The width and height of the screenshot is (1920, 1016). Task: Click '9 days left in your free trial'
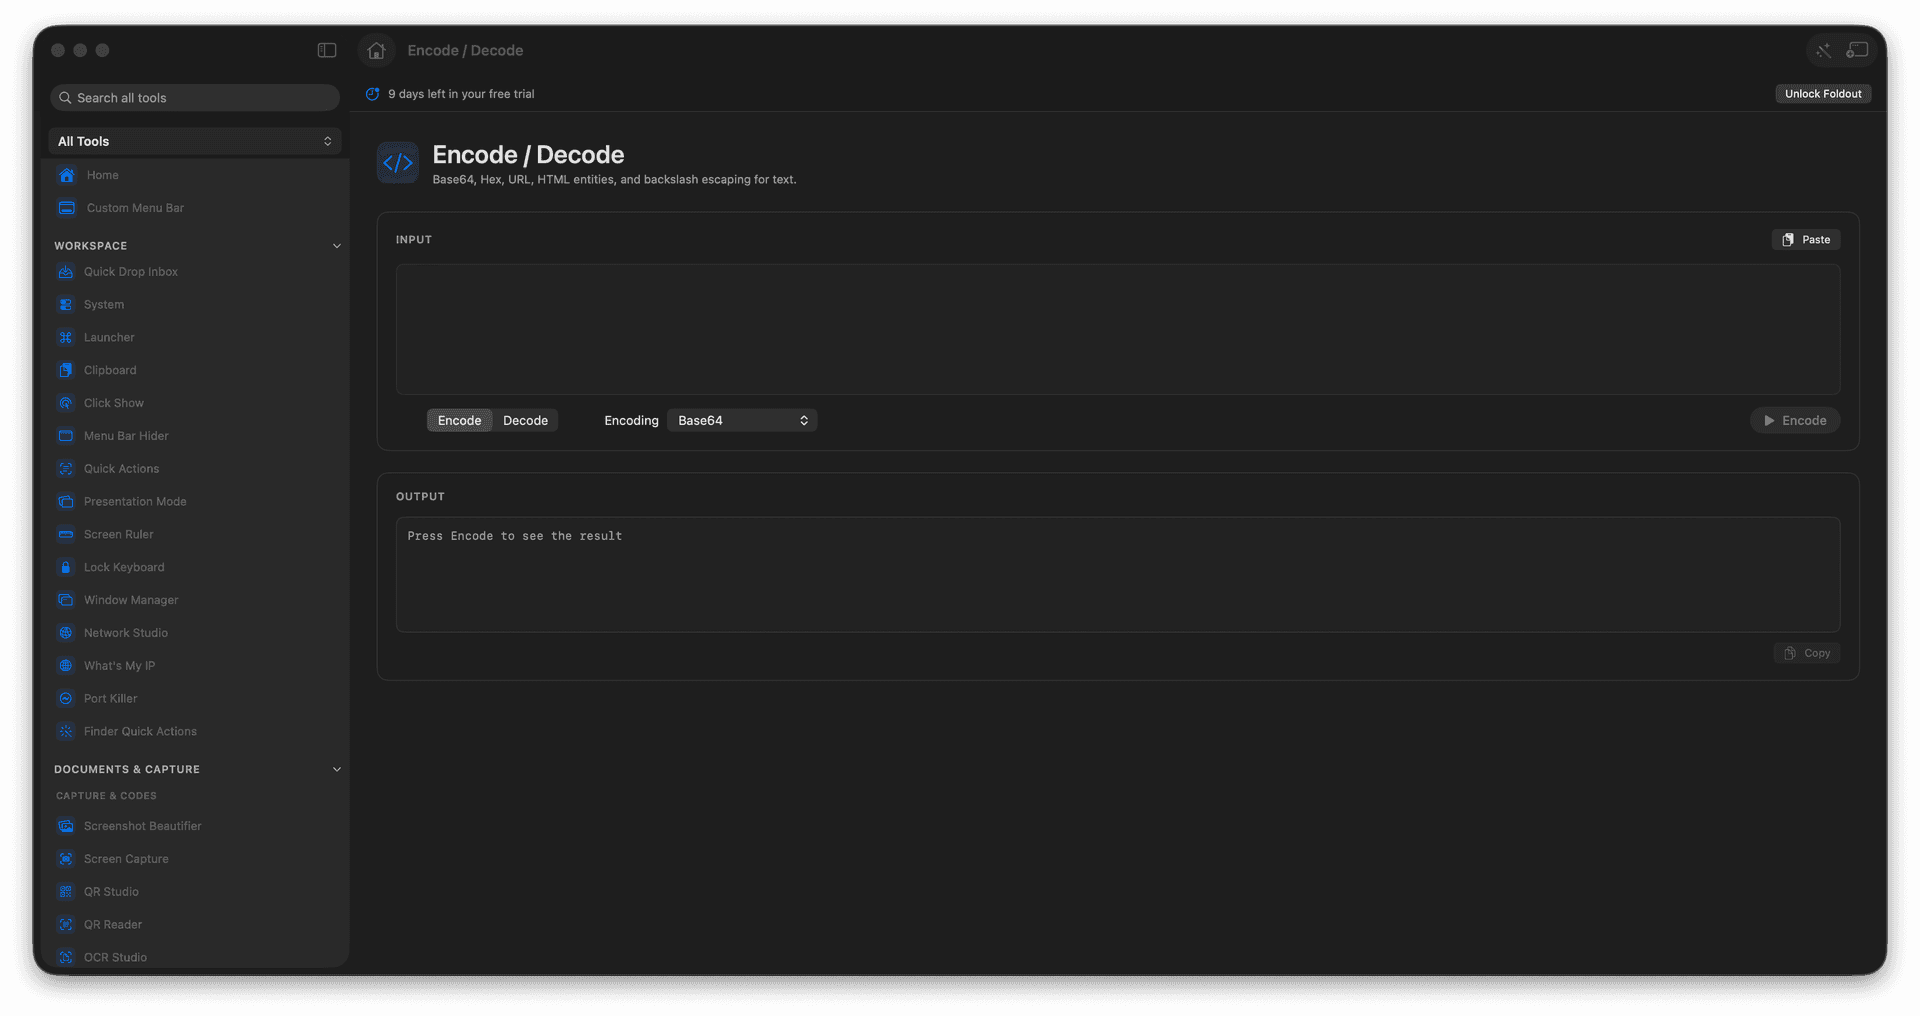pos(461,94)
